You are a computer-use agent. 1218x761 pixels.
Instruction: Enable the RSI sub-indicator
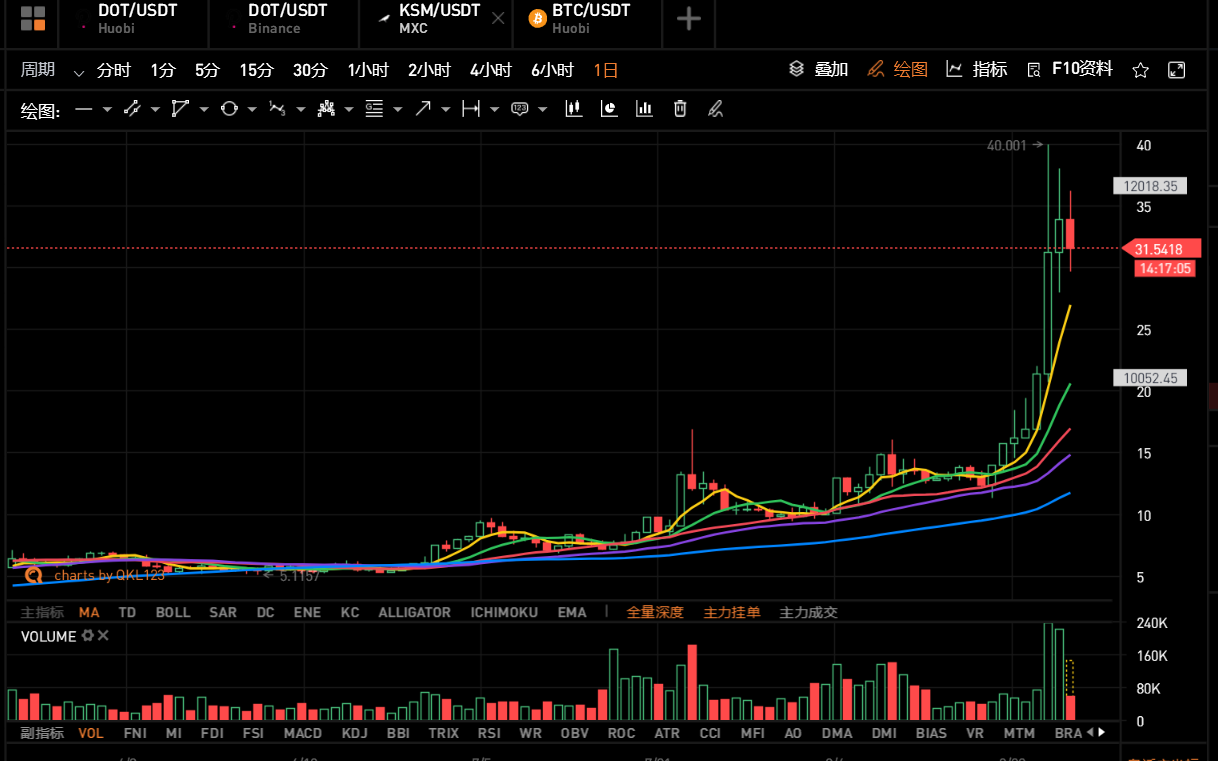pos(489,733)
